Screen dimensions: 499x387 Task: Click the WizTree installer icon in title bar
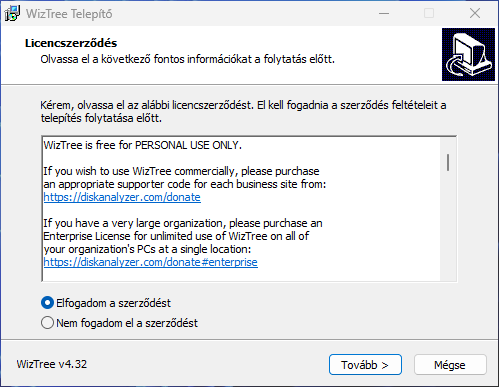(12, 13)
